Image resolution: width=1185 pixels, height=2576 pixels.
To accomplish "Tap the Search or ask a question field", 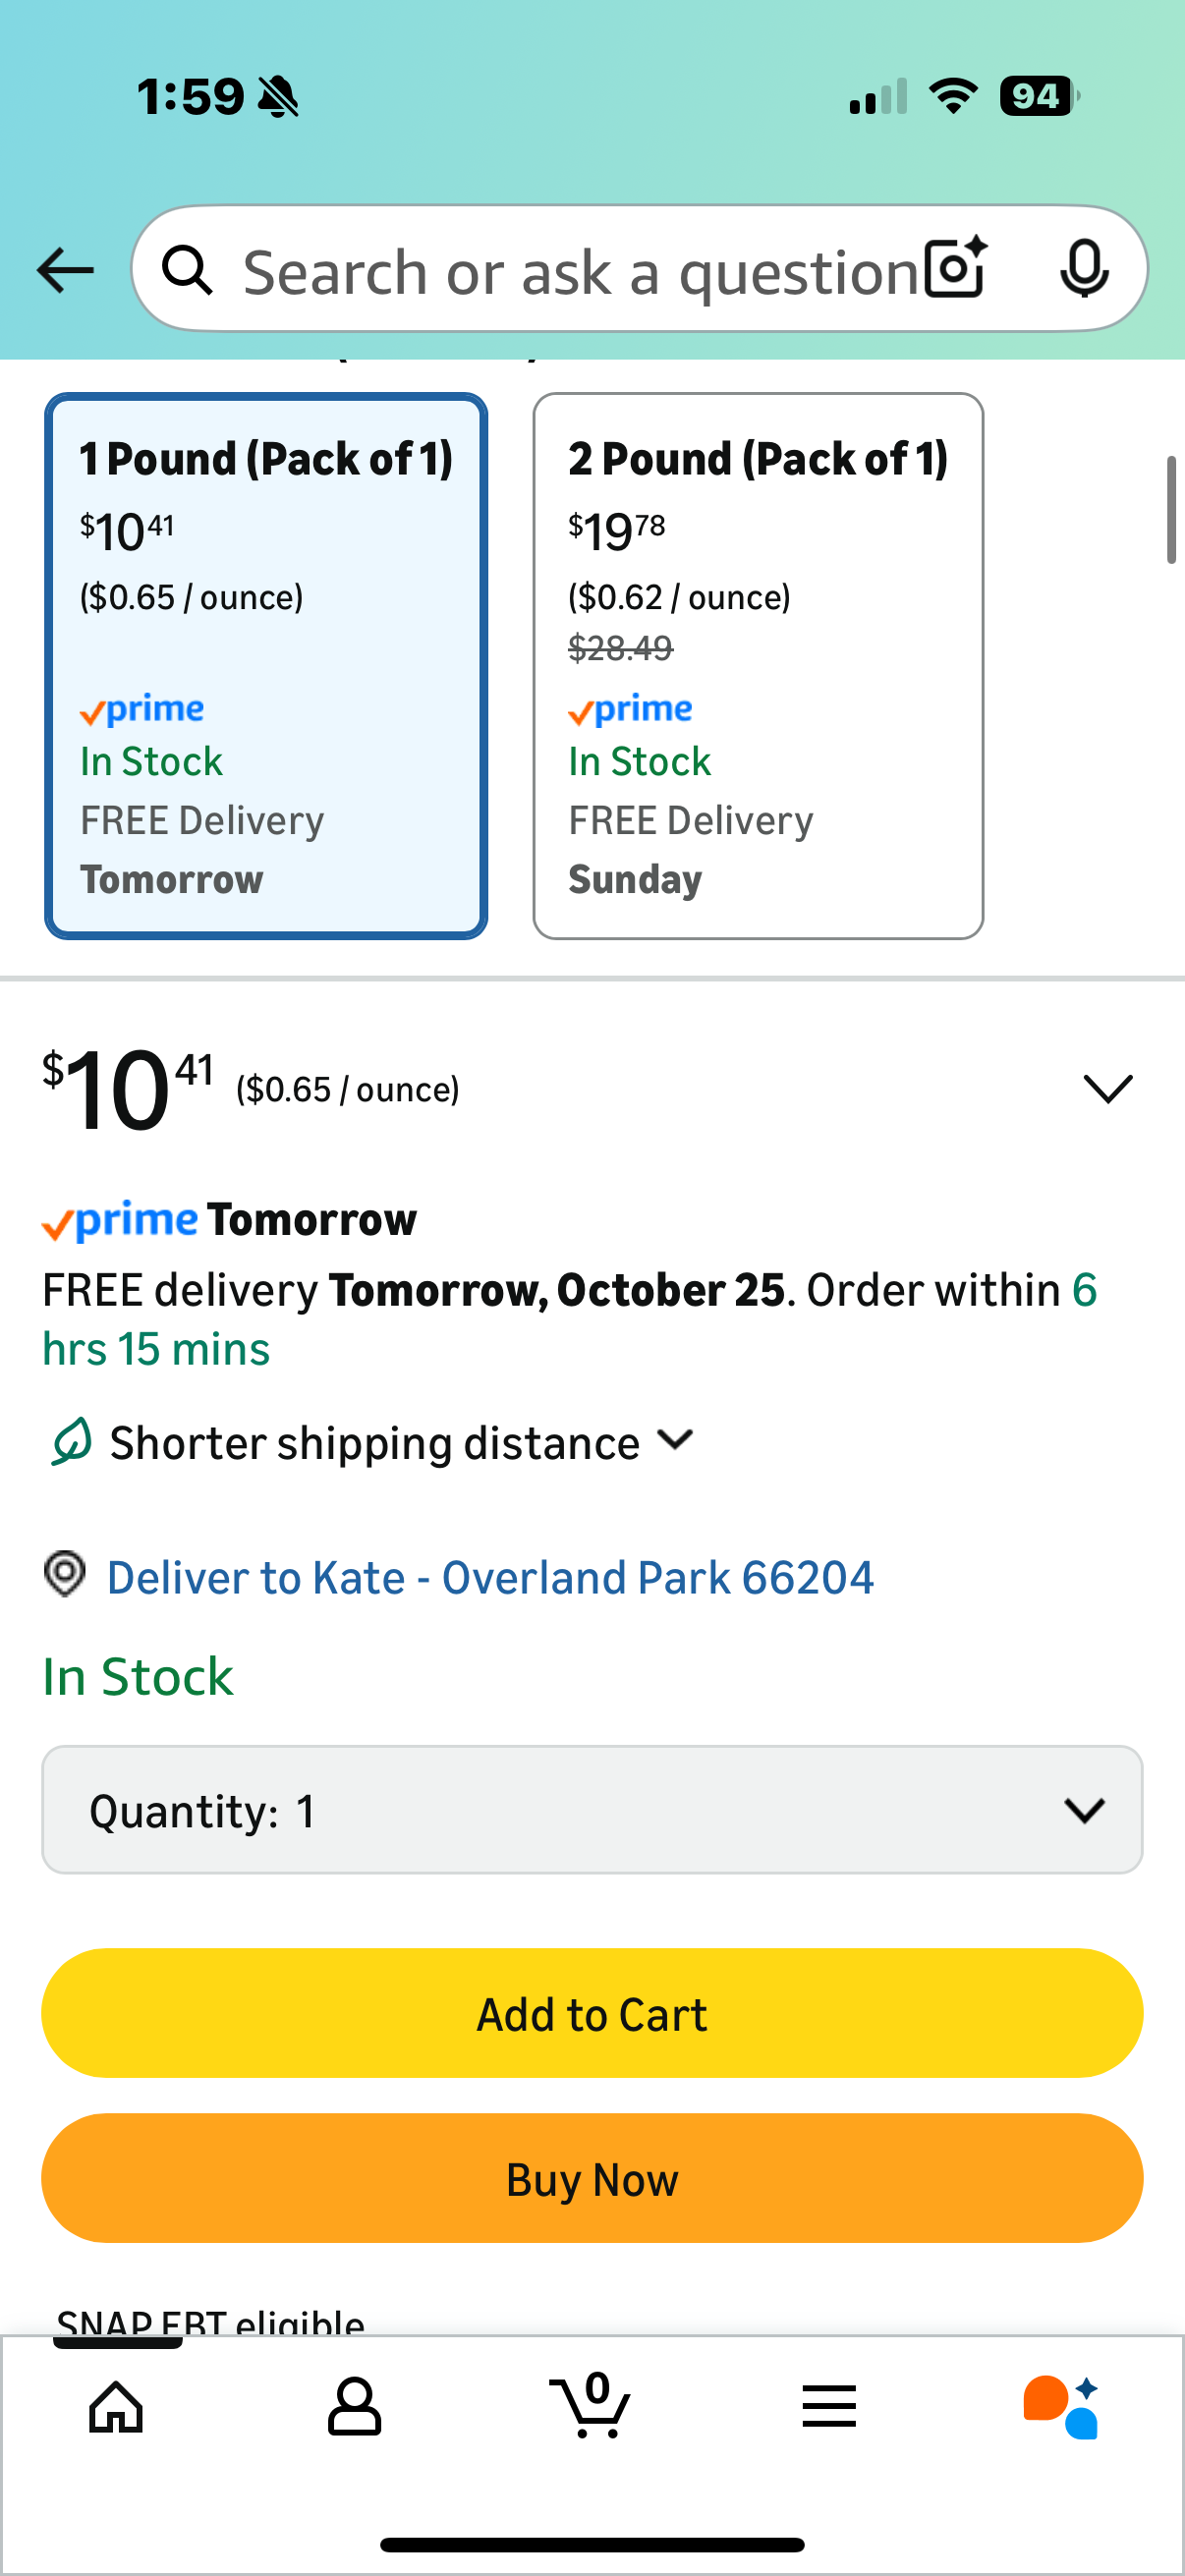I will click(580, 272).
